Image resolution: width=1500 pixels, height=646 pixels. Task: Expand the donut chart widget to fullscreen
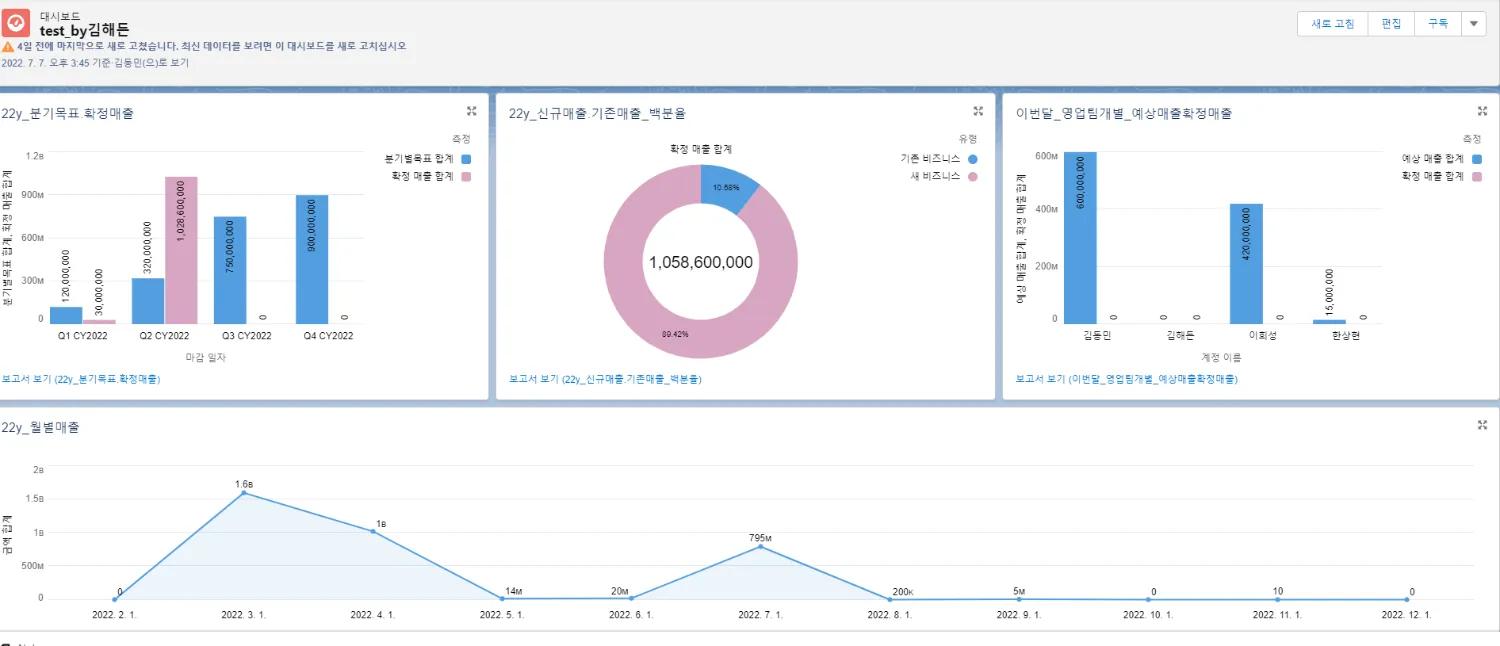tap(977, 111)
